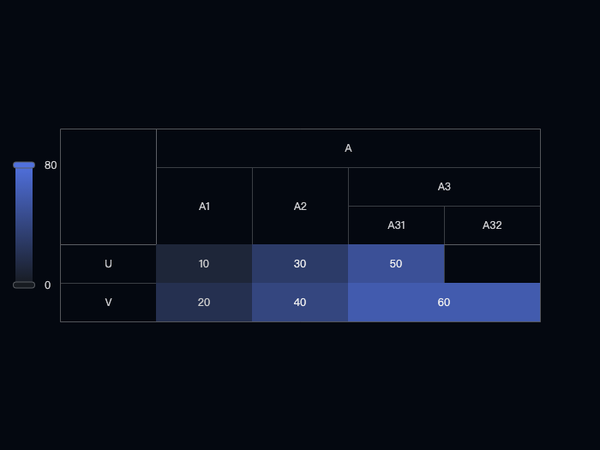Select the A32 column header
The height and width of the screenshot is (450, 600).
[x=492, y=225]
